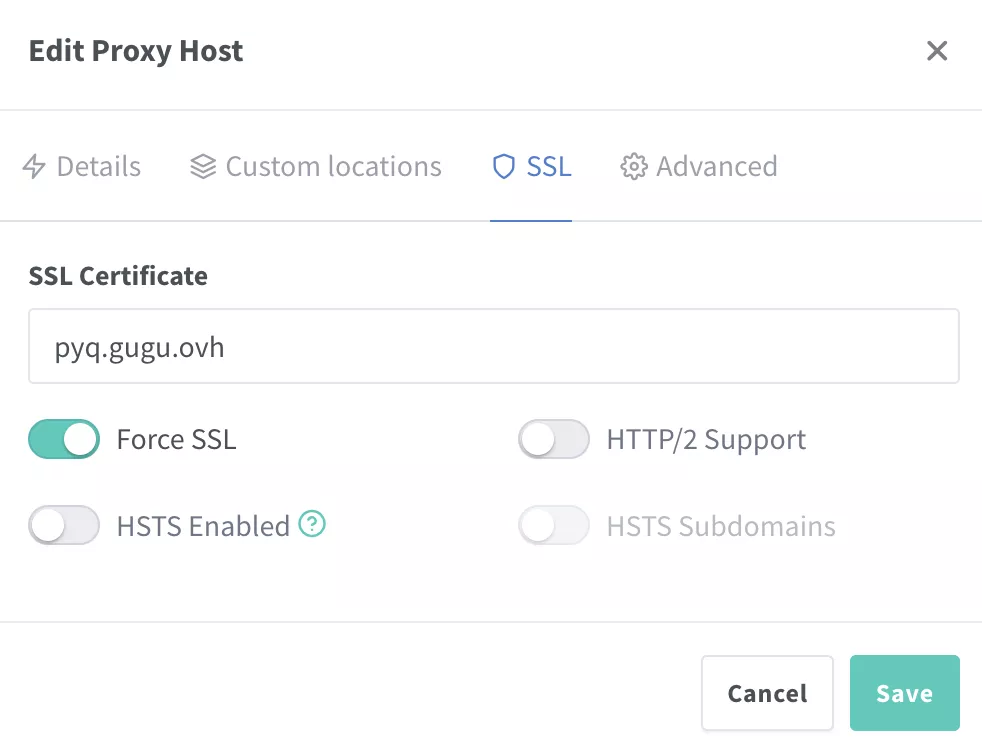Click the stacked layers icon for Custom locations
The height and width of the screenshot is (750, 982).
click(x=203, y=166)
